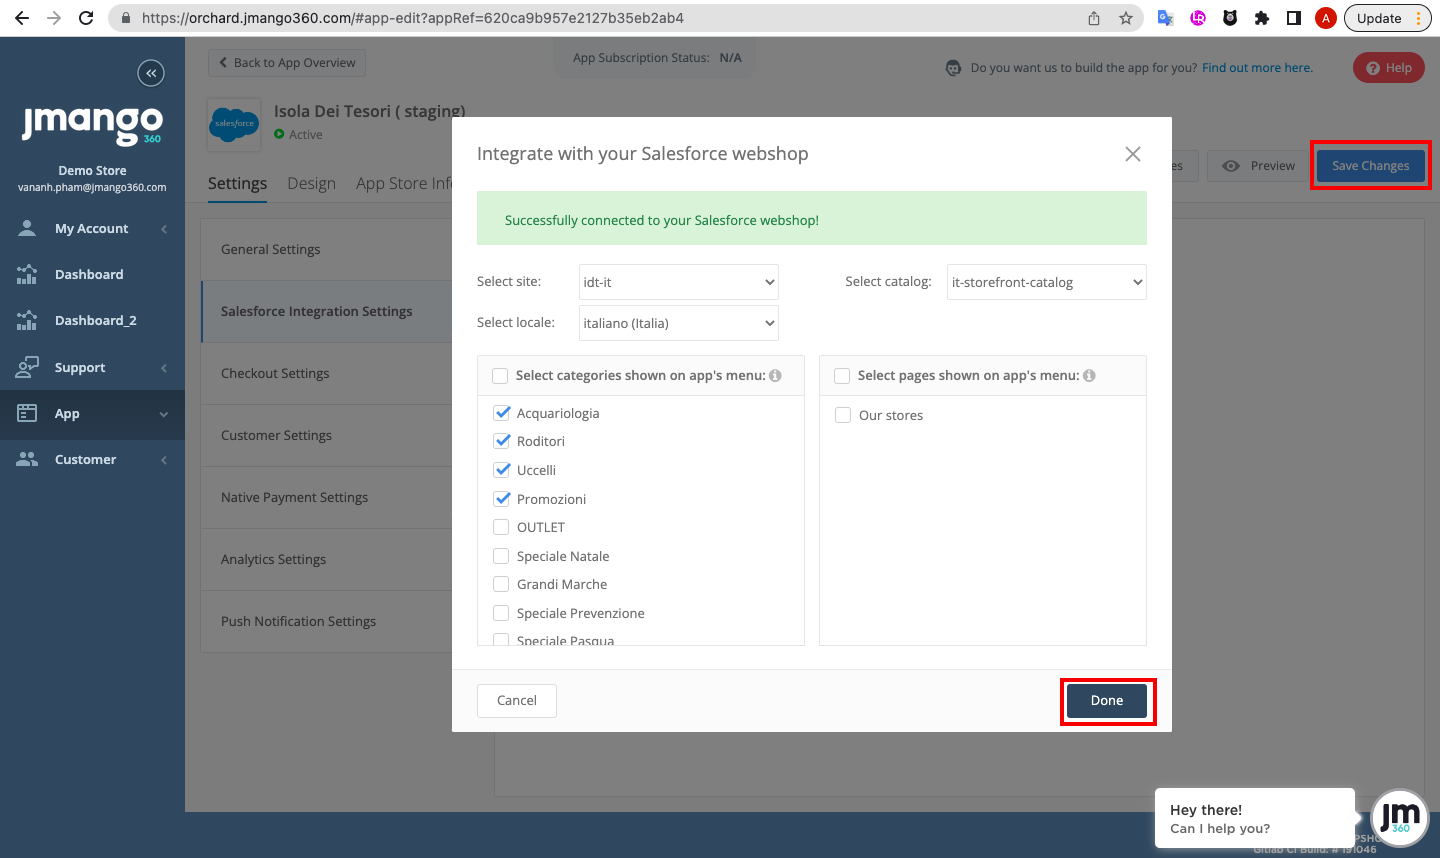Open the Select catalog dropdown
The height and width of the screenshot is (858, 1440).
pyautogui.click(x=1046, y=282)
